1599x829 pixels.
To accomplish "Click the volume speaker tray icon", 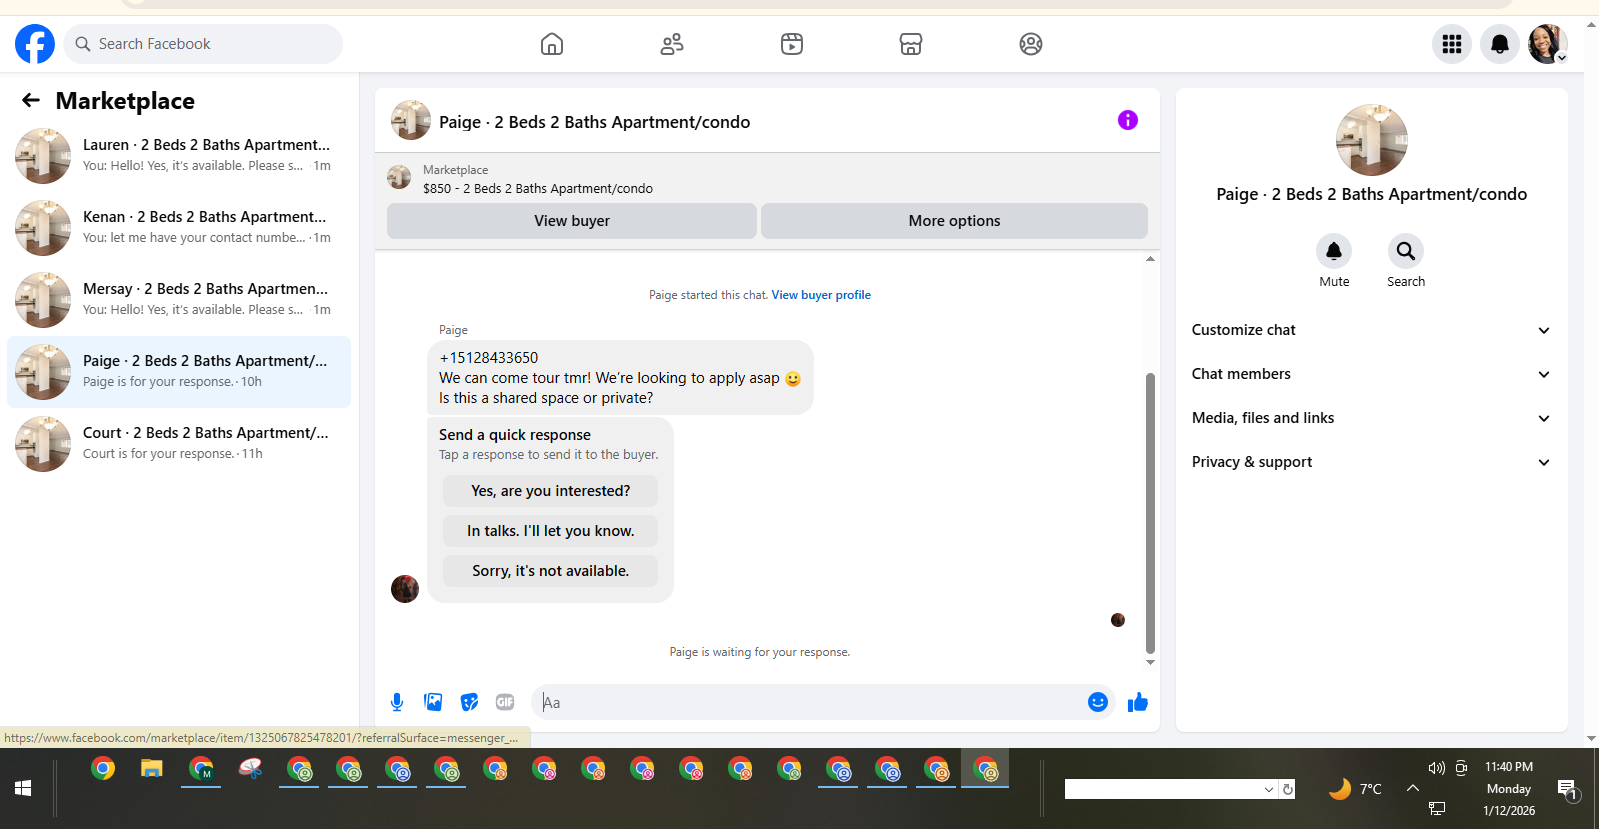I will [x=1436, y=768].
